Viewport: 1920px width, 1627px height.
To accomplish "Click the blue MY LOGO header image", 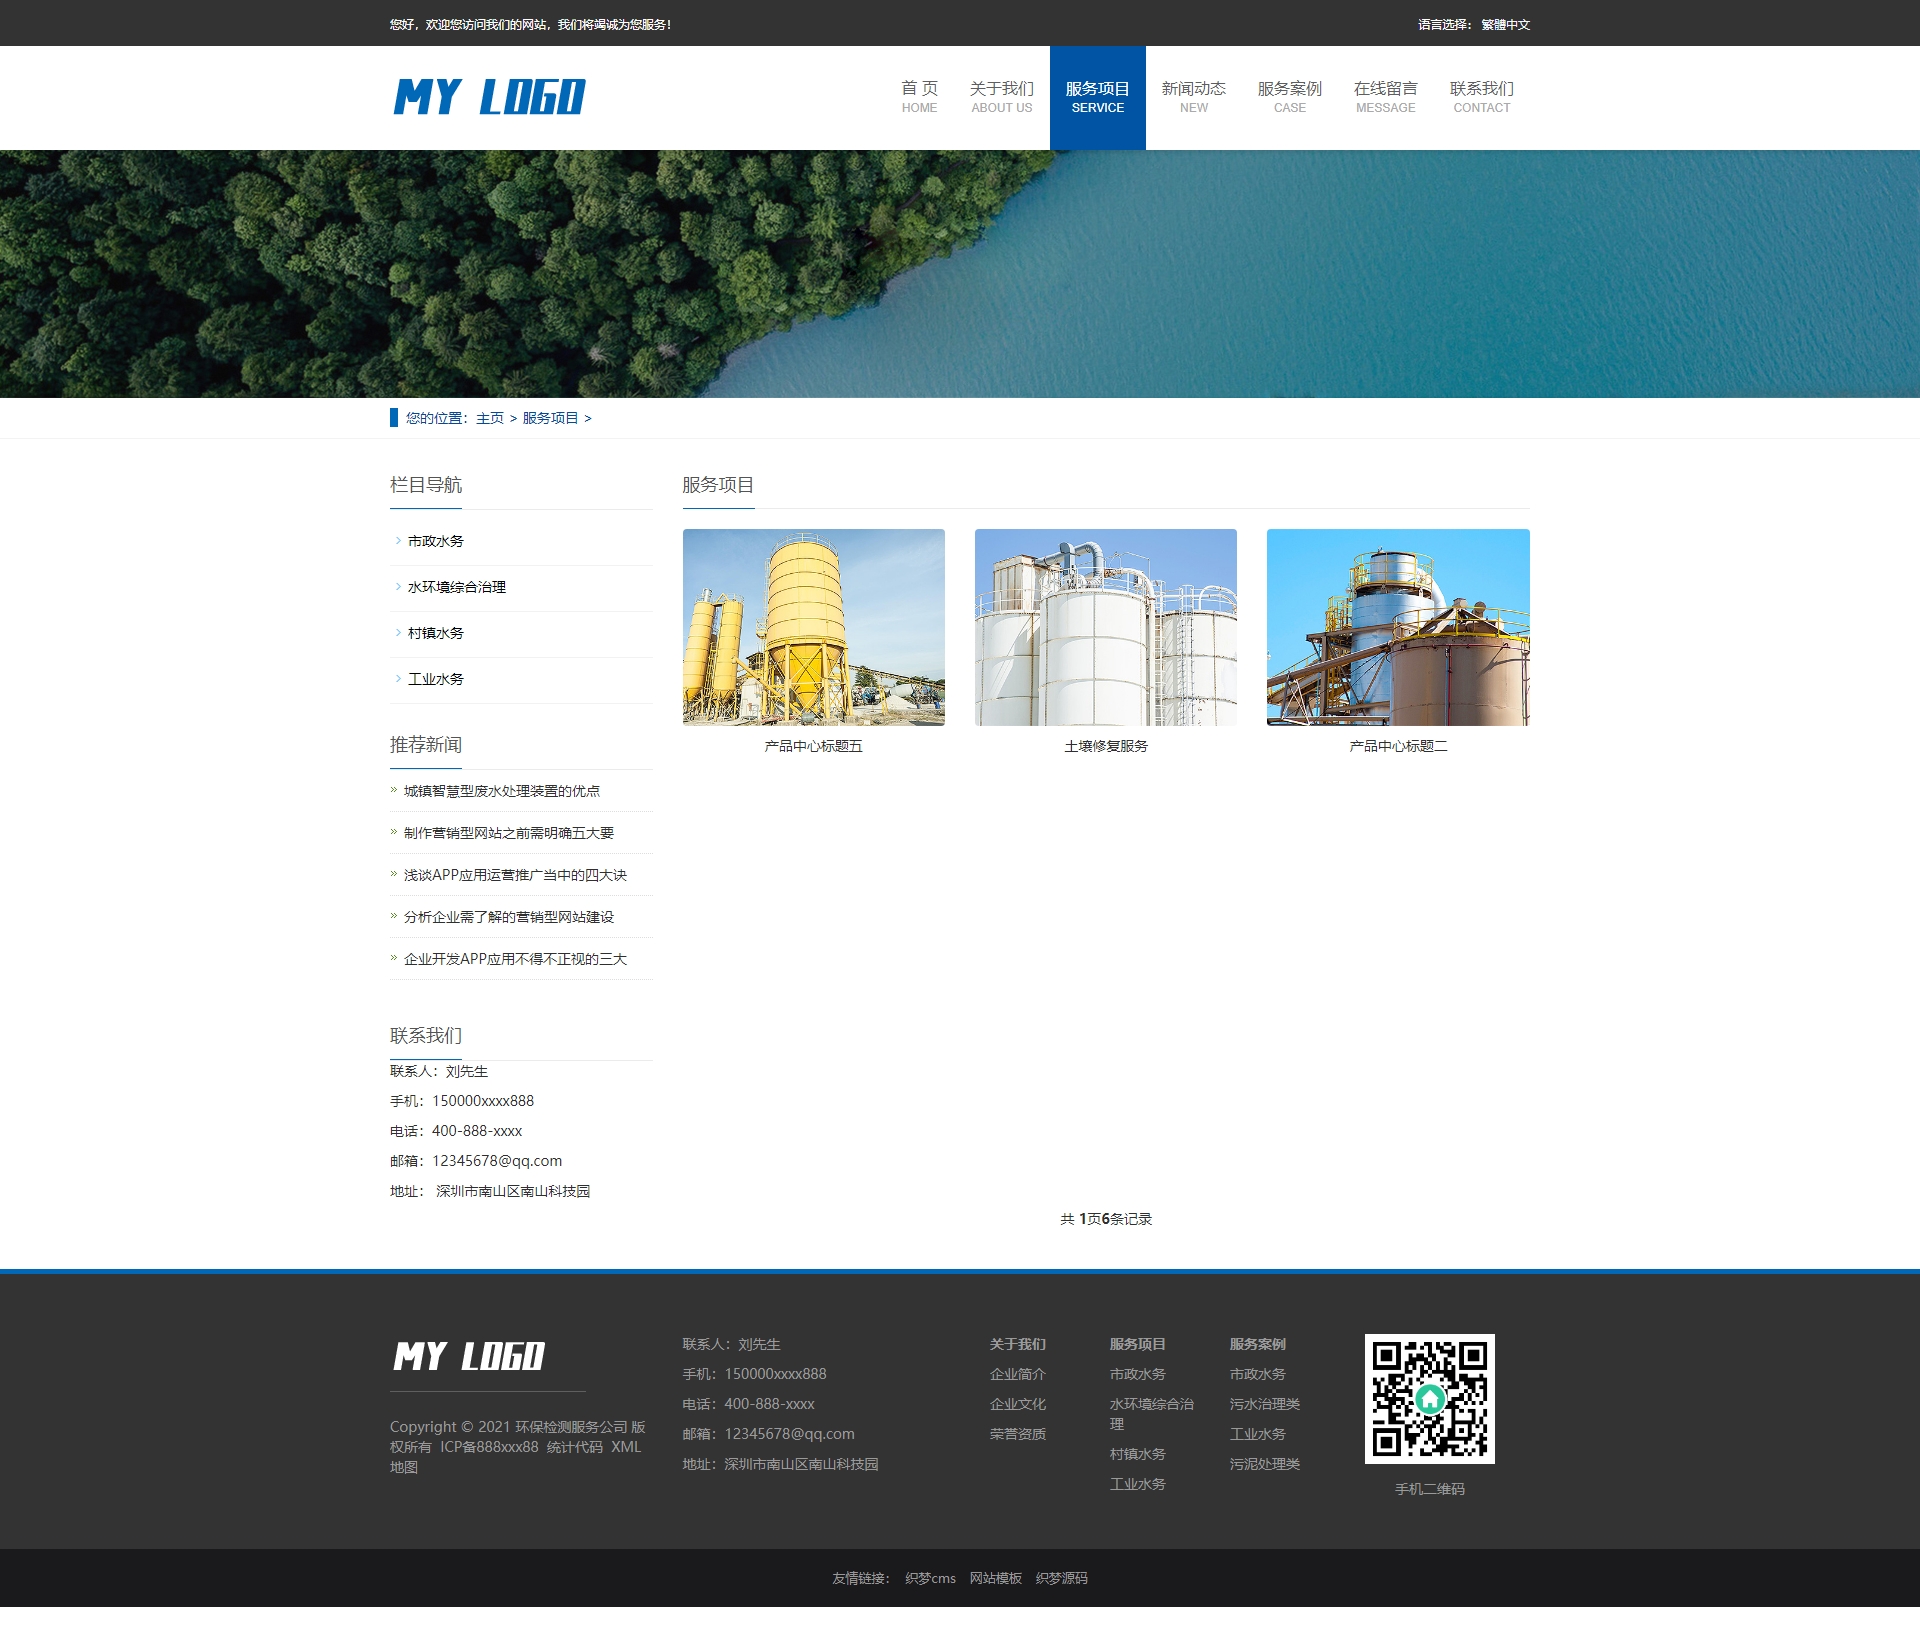I will tap(489, 98).
